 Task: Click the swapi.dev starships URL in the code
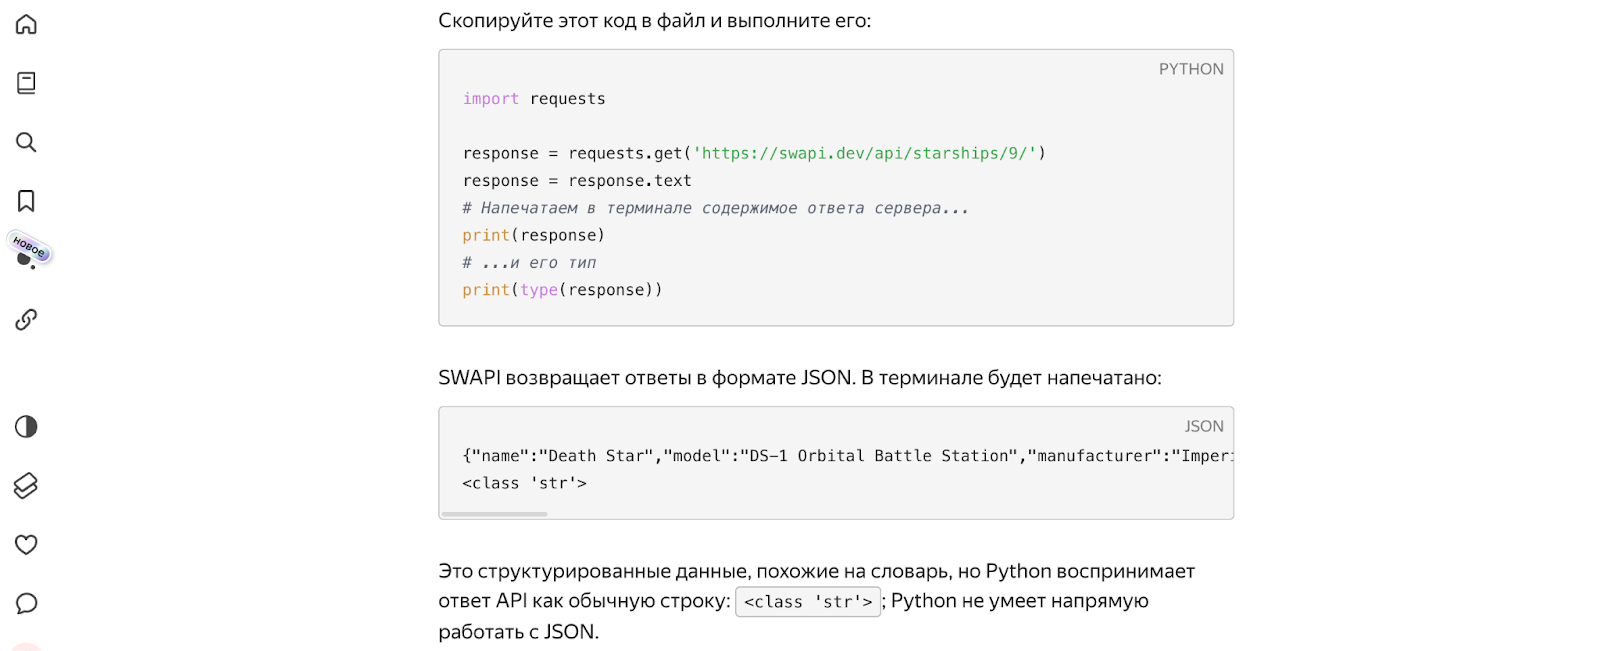coord(865,153)
